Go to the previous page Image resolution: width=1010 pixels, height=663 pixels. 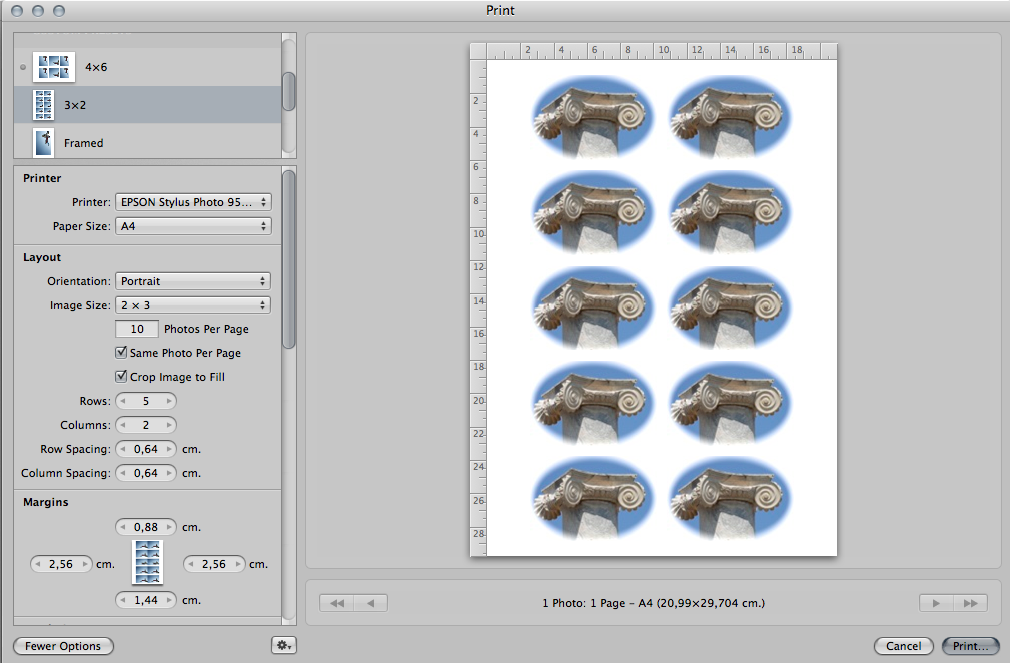pos(370,603)
